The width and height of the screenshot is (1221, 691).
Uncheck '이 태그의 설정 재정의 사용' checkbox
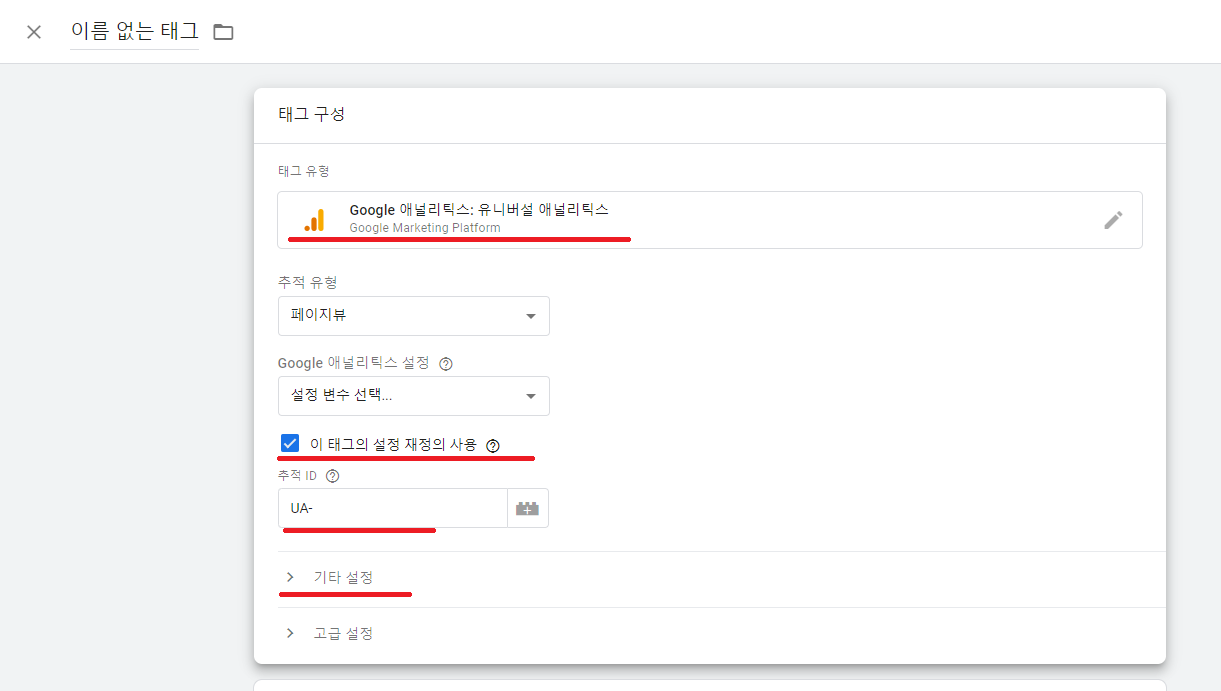pyautogui.click(x=290, y=443)
